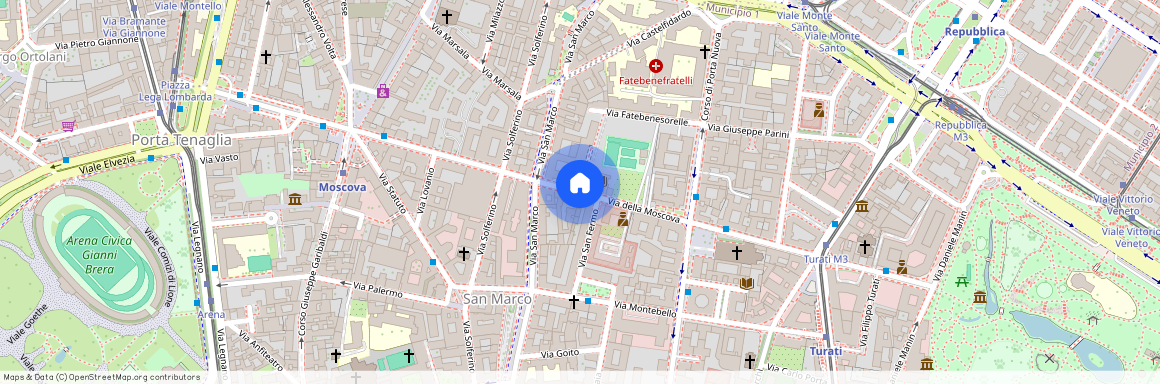This screenshot has height=384, width=1160.
Task: Click the church cross near San Marco label
Action: pos(573,301)
